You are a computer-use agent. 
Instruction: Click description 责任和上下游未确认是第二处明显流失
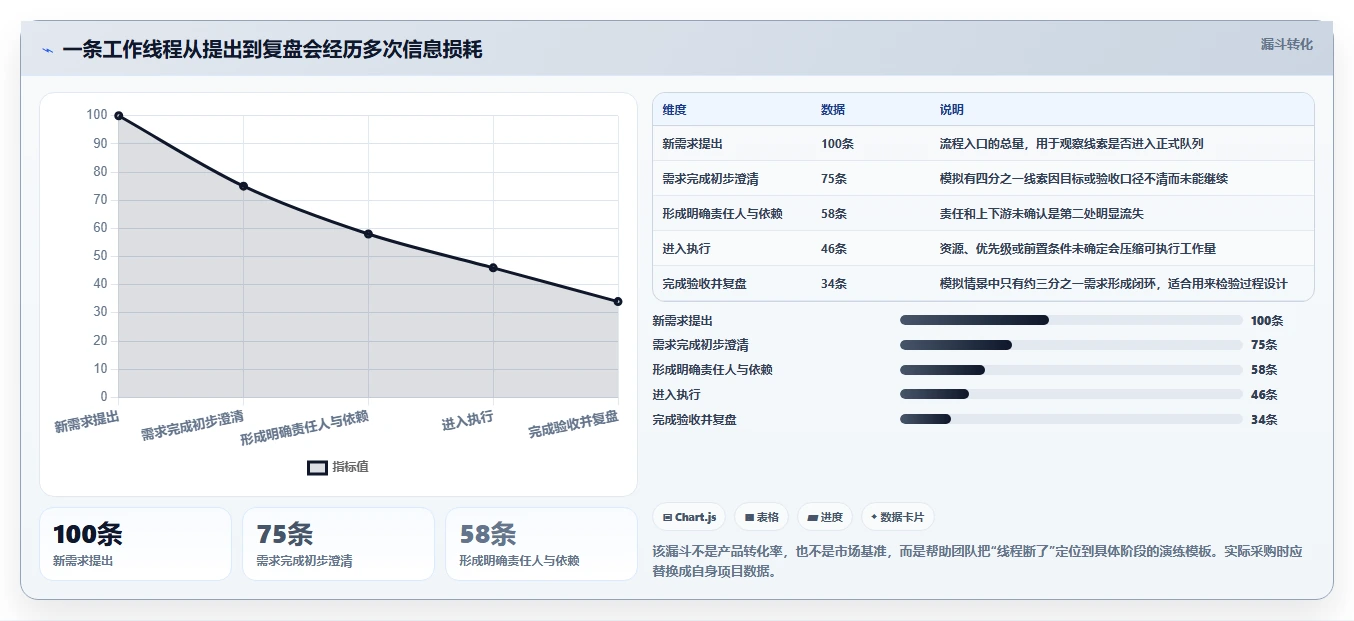pos(1041,214)
